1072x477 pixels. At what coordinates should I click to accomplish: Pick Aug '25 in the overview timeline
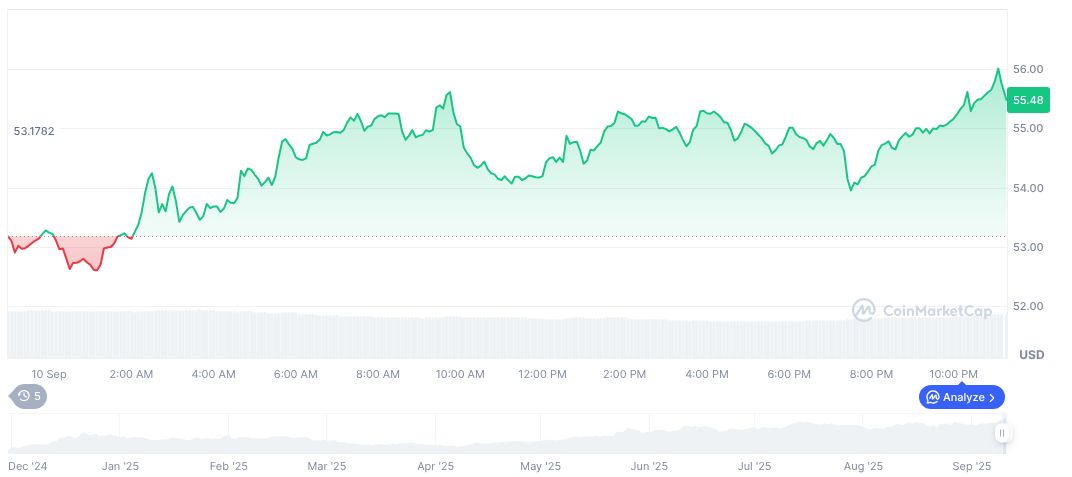pos(863,466)
